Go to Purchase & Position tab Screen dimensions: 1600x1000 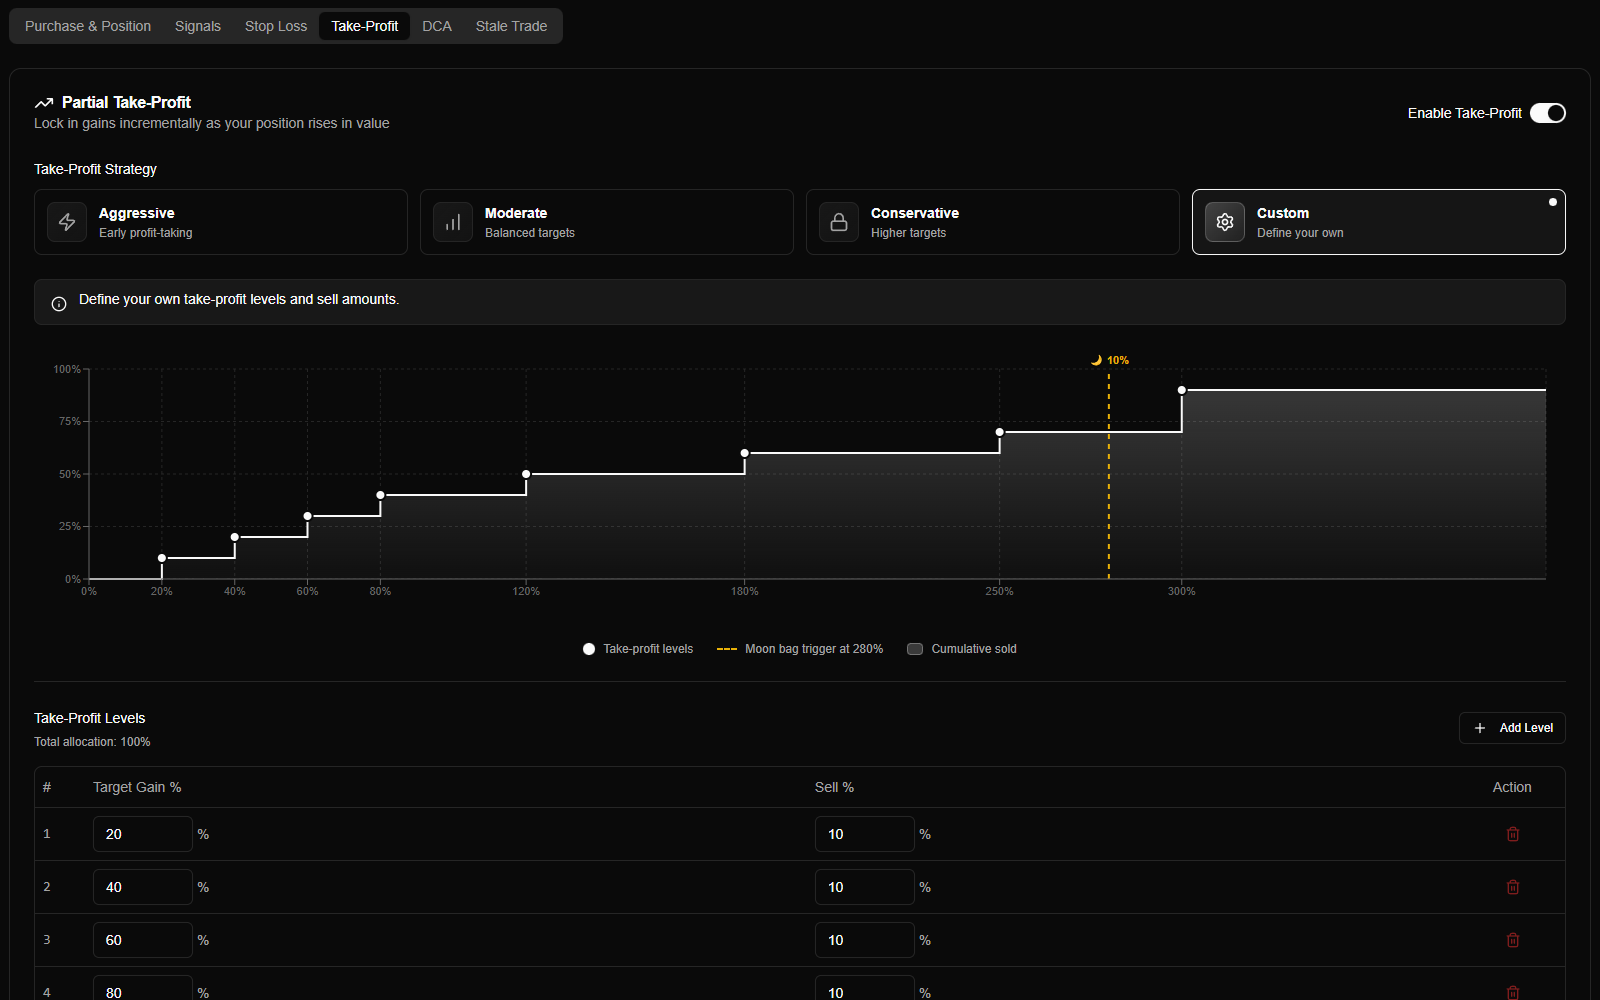coord(88,26)
